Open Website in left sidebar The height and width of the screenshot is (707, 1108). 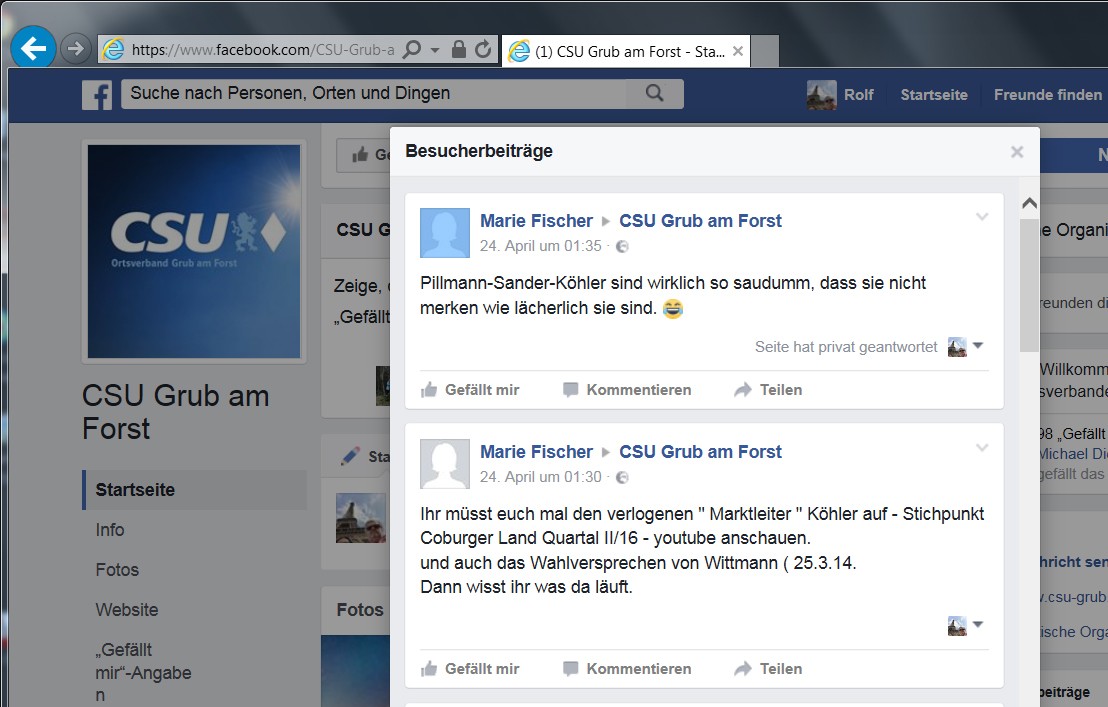coord(127,610)
